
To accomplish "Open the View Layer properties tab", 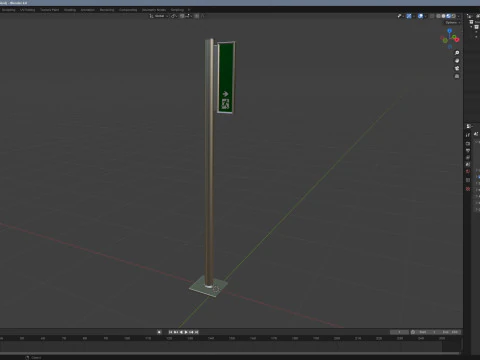I will [468, 157].
